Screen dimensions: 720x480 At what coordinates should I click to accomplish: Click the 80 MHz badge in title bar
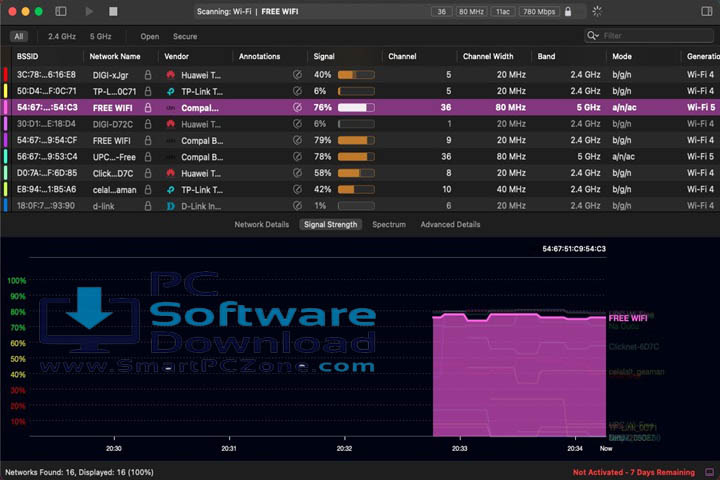pyautogui.click(x=471, y=11)
